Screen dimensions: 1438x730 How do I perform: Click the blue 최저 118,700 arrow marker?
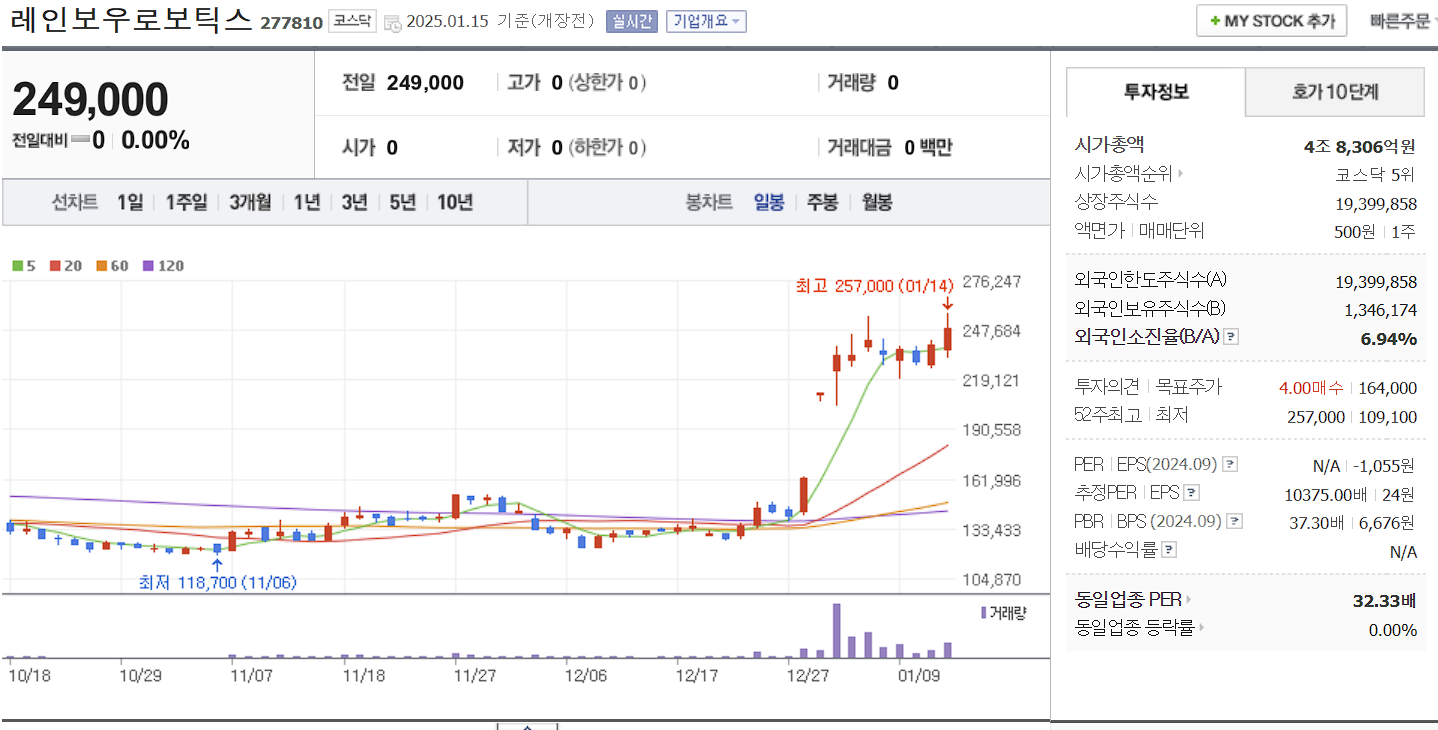tap(217, 564)
